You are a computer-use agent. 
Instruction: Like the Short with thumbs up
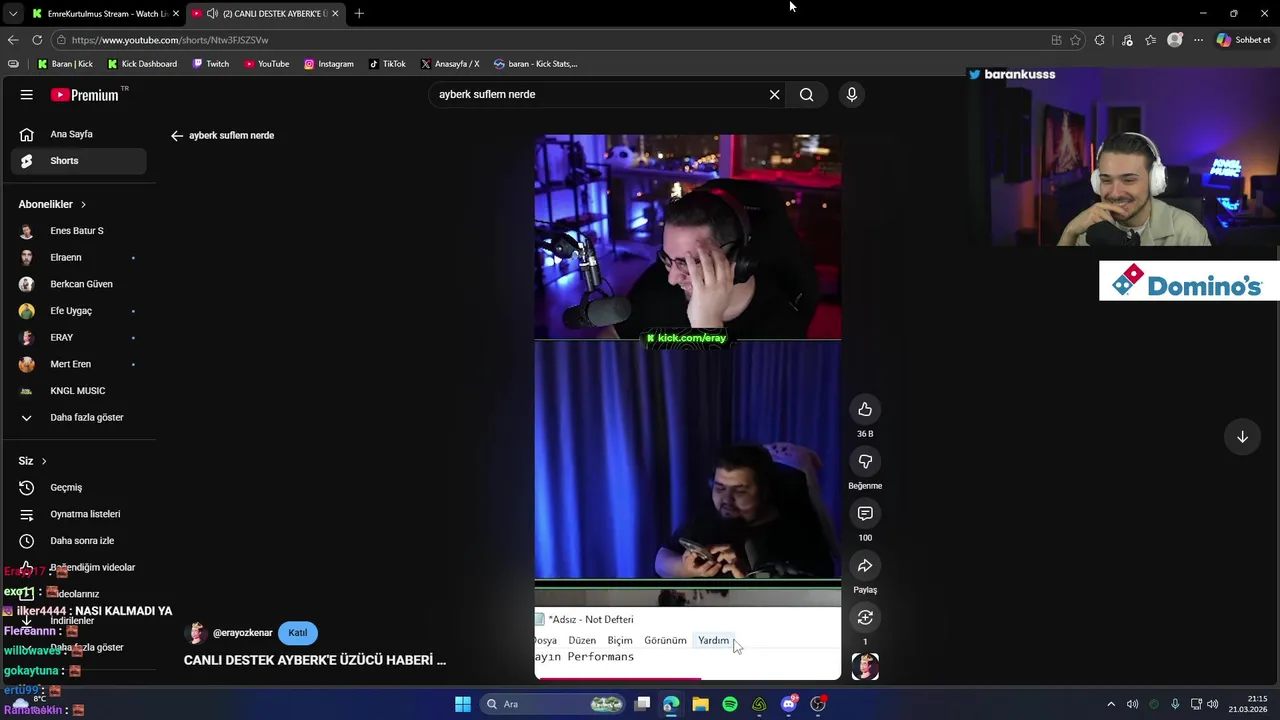click(x=865, y=409)
